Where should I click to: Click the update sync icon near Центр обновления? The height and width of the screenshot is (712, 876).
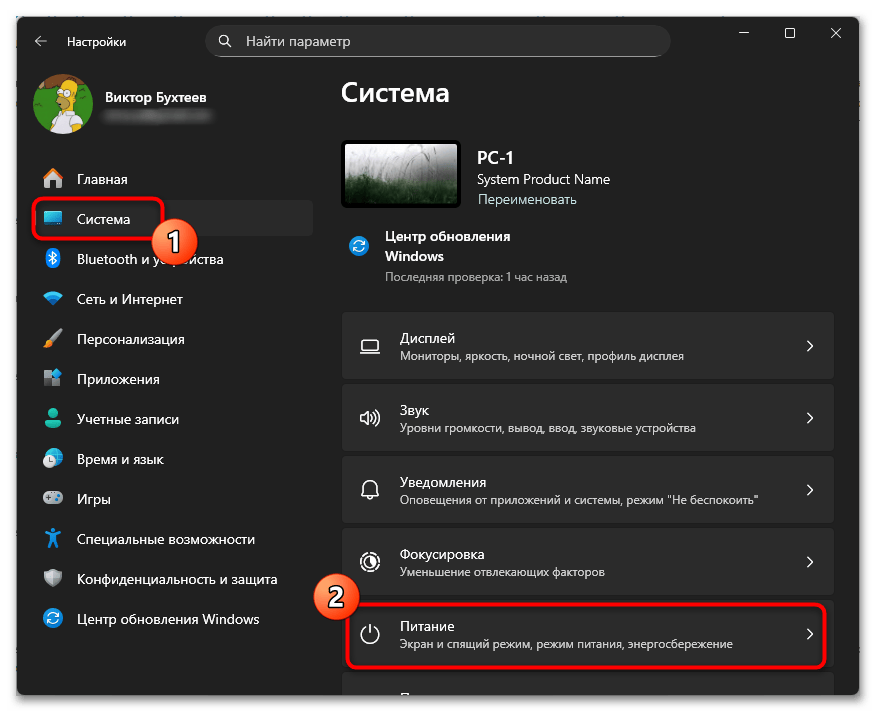[x=359, y=245]
